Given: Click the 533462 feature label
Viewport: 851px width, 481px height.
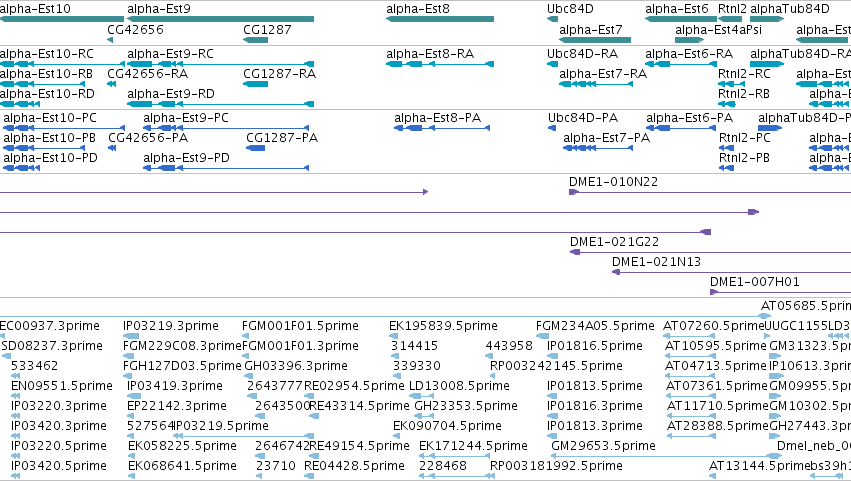Looking at the screenshot, I should click(x=34, y=366).
